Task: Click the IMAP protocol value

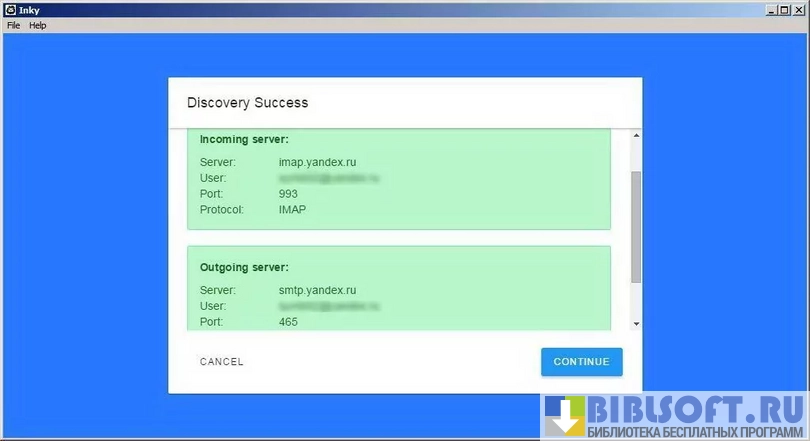Action: click(292, 210)
